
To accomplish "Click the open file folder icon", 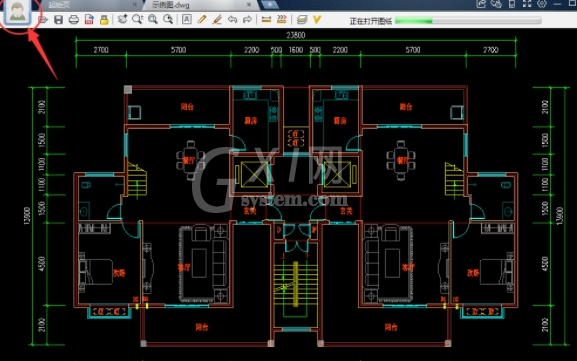I will coord(43,20).
